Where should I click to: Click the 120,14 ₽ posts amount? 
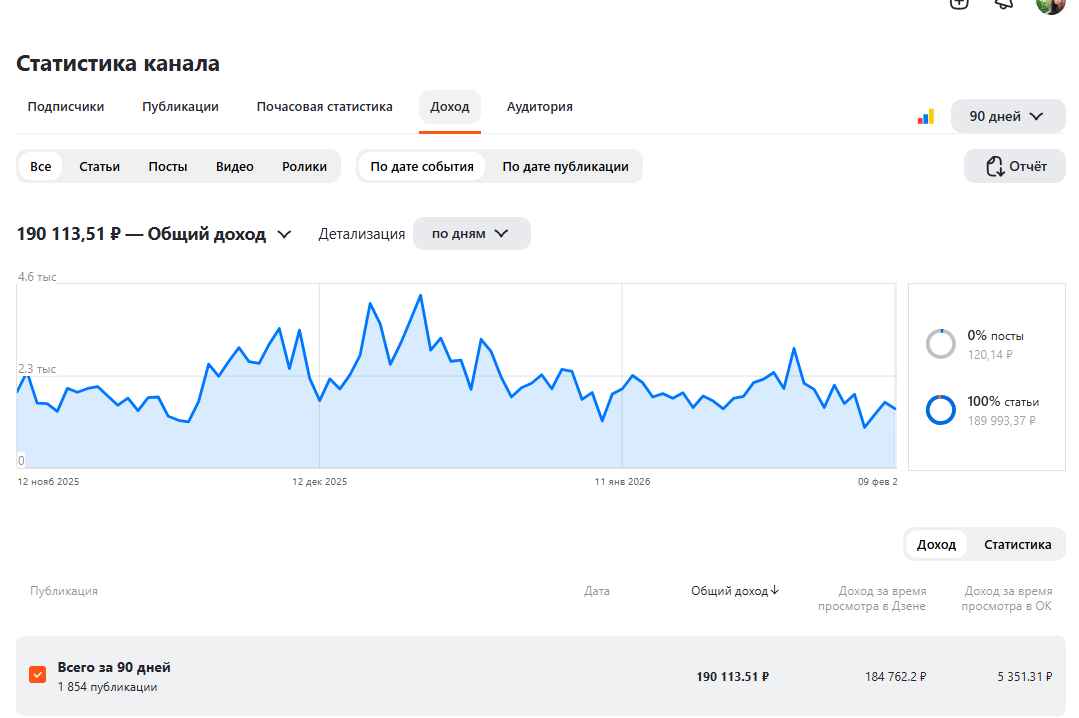click(990, 355)
